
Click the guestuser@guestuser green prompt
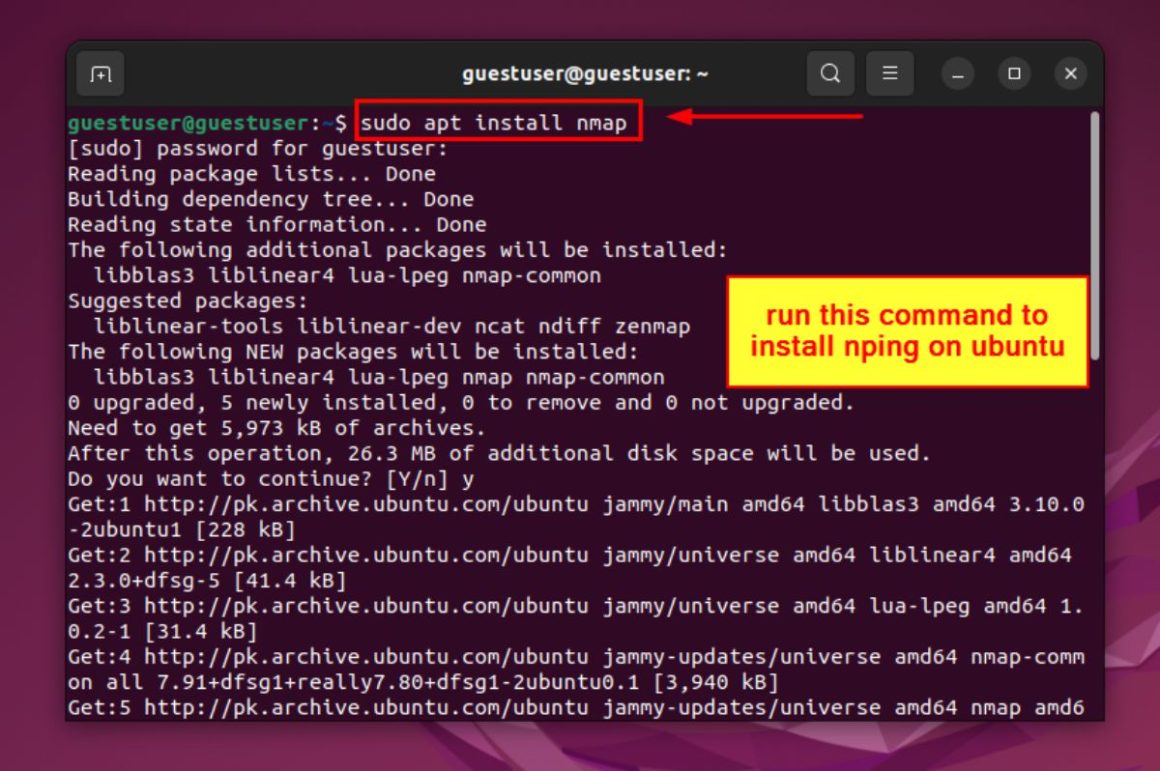point(188,123)
